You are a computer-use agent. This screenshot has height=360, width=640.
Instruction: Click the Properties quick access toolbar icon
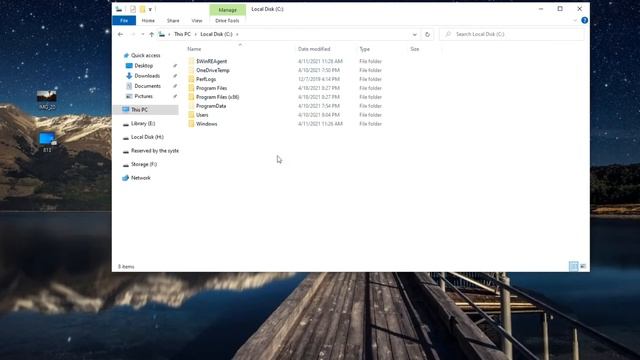coord(133,9)
